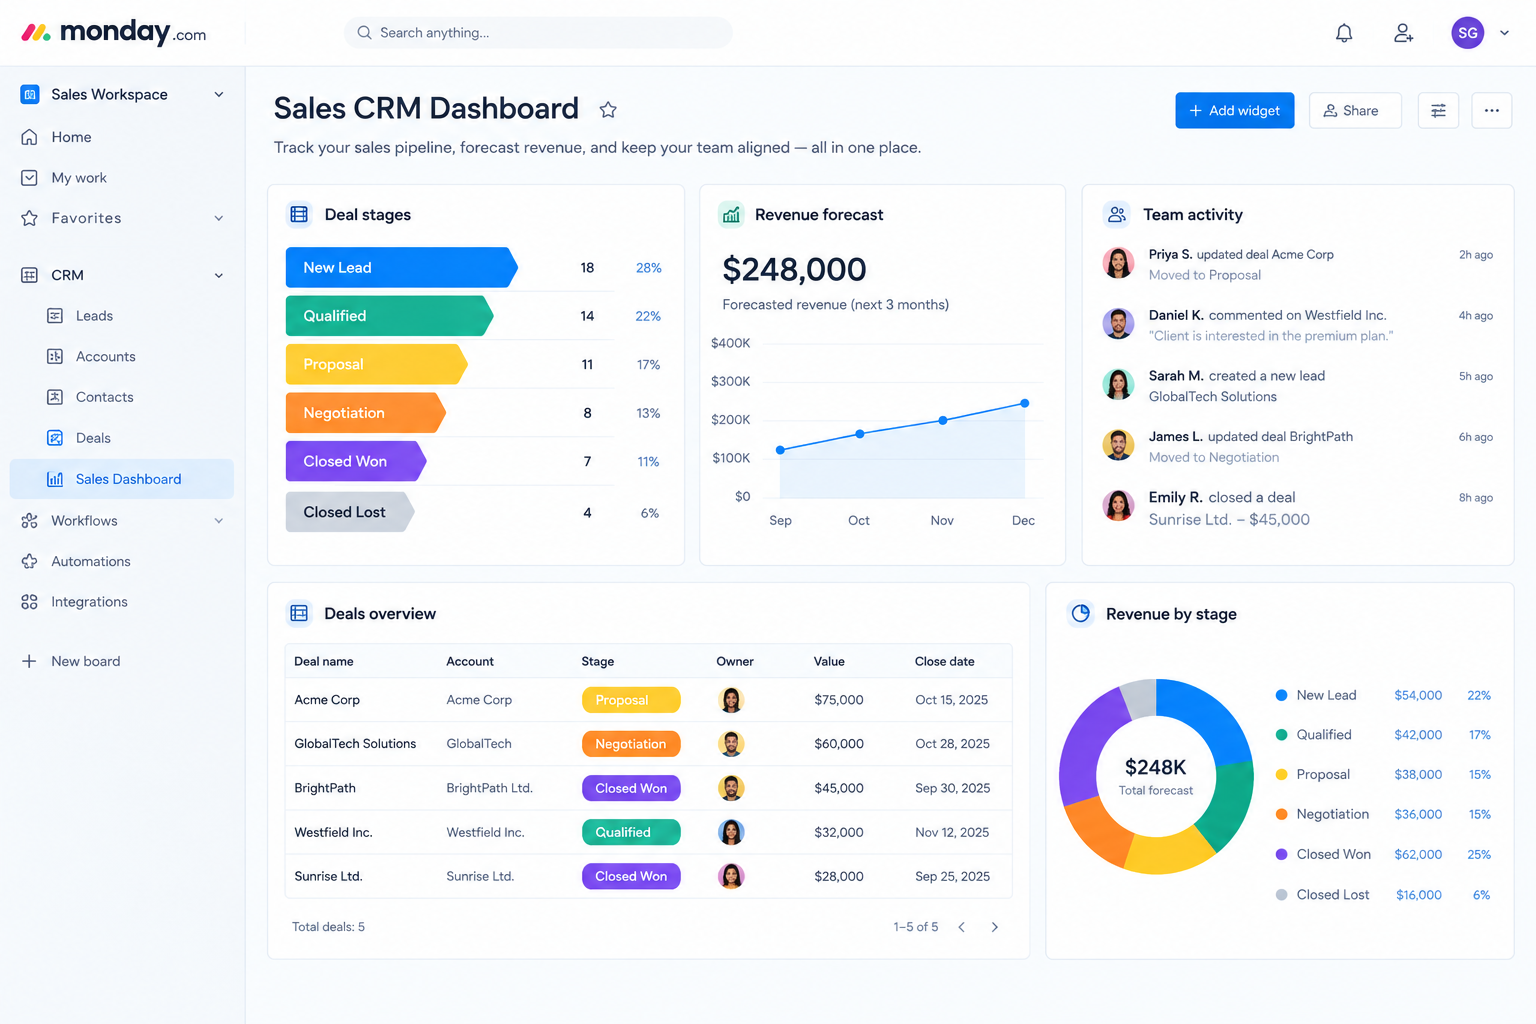Click Emily R. avatar in Team activity
Screen dimensions: 1536x1024
click(x=1118, y=506)
